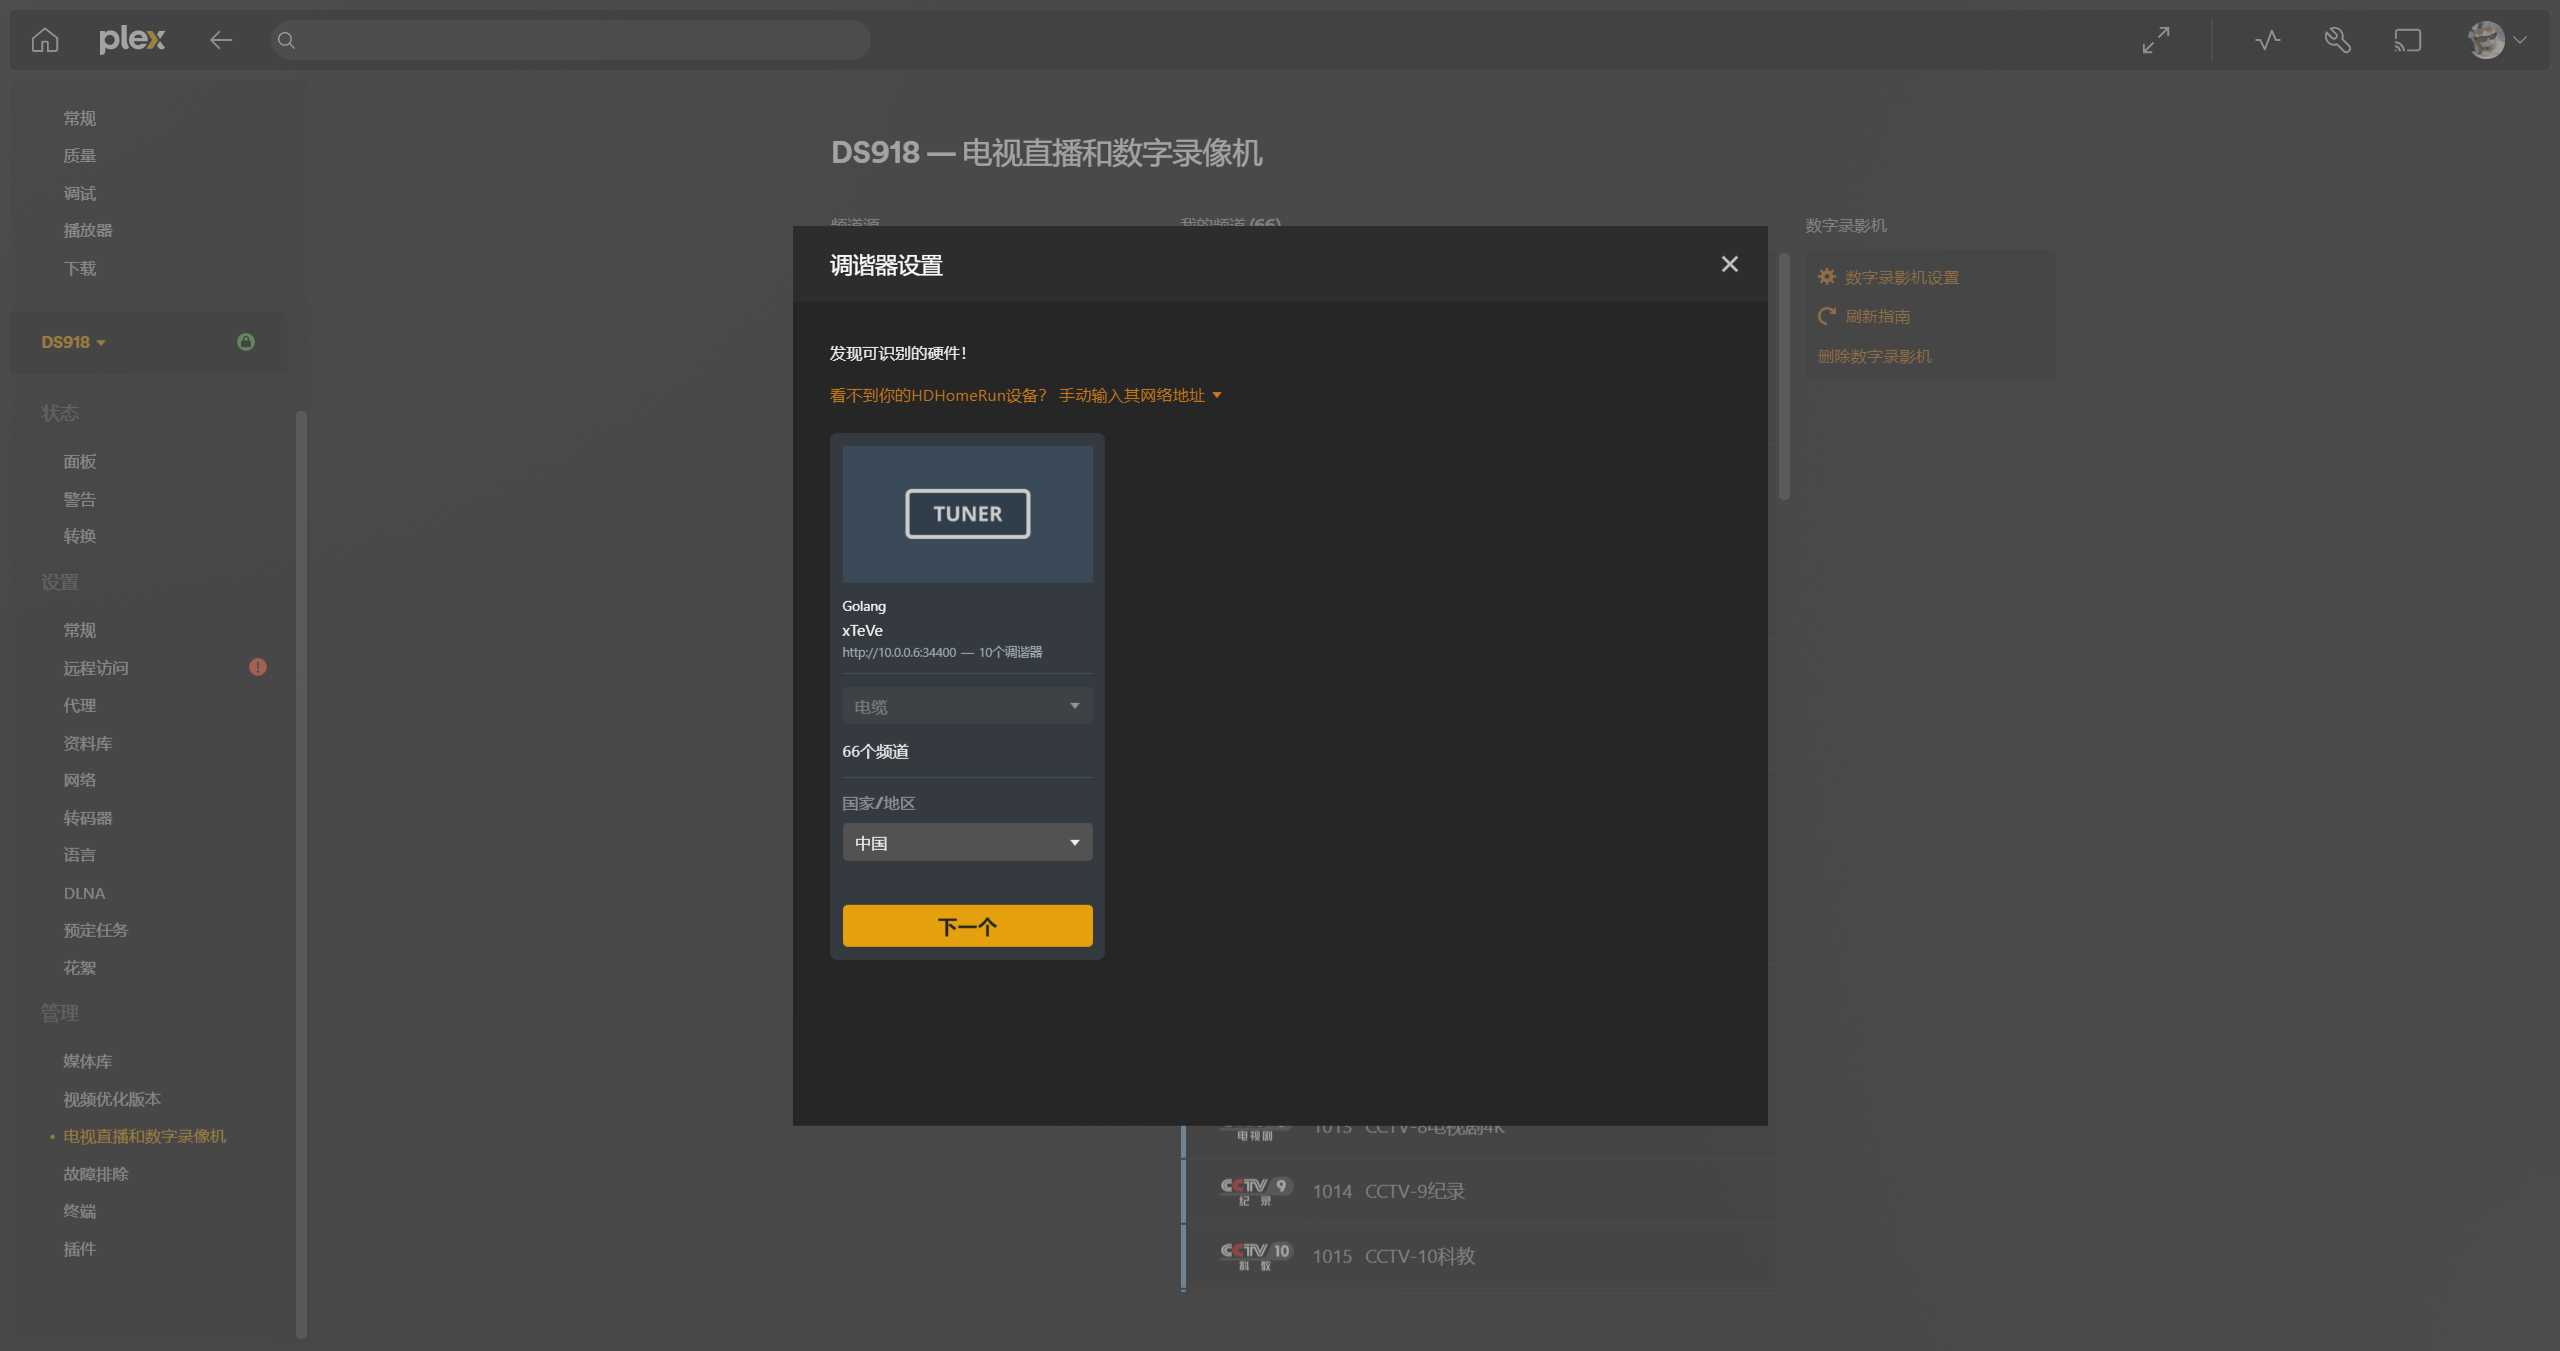Close the tuner settings dialog
The width and height of the screenshot is (2560, 1351).
(1729, 264)
